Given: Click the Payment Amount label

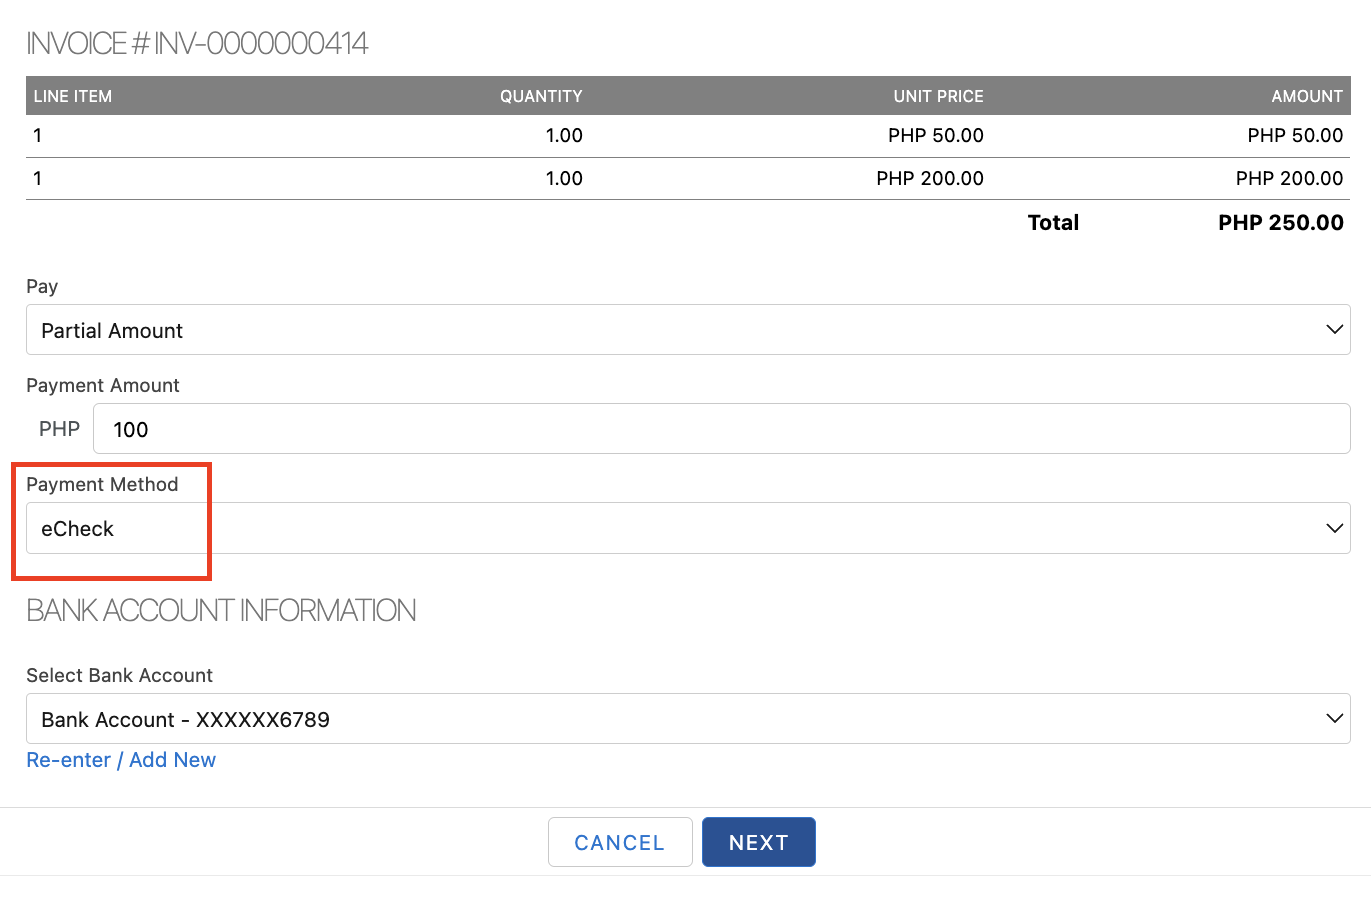Looking at the screenshot, I should (x=103, y=385).
